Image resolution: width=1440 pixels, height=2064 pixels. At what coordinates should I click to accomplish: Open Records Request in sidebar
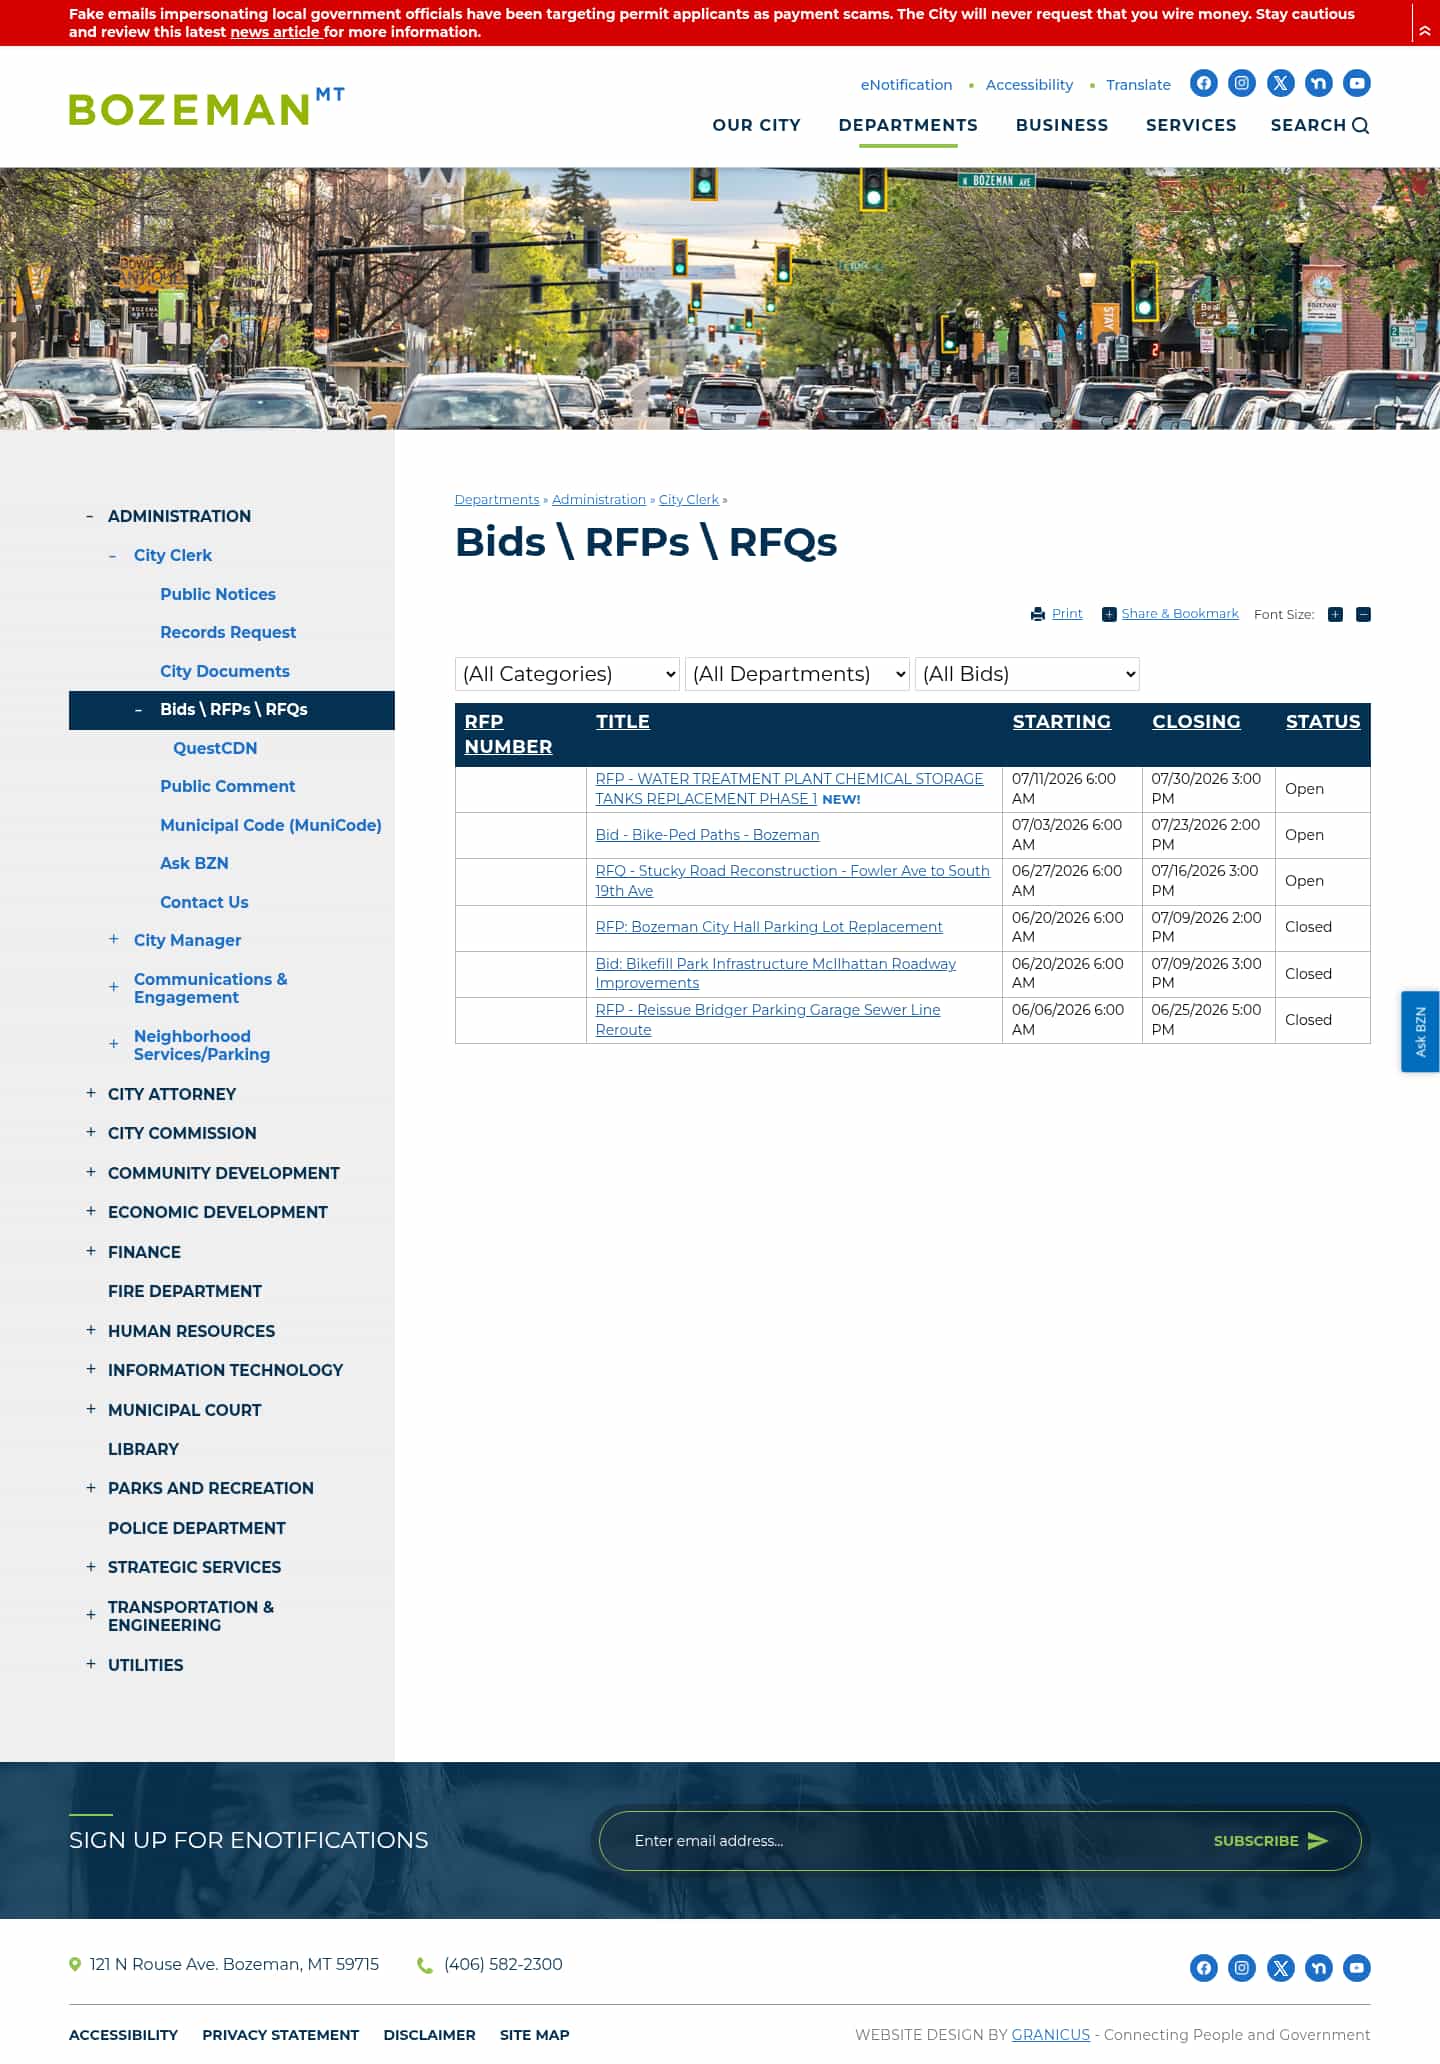click(228, 632)
